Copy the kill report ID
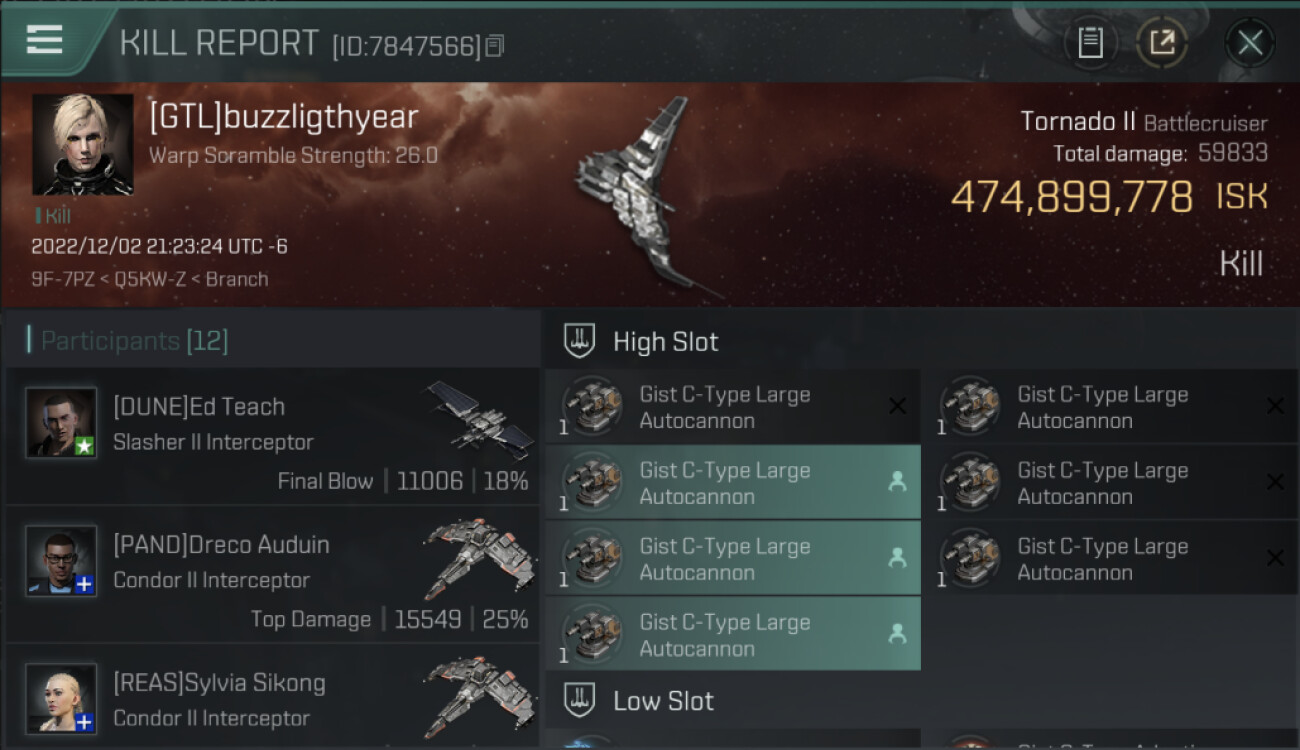 pos(495,46)
